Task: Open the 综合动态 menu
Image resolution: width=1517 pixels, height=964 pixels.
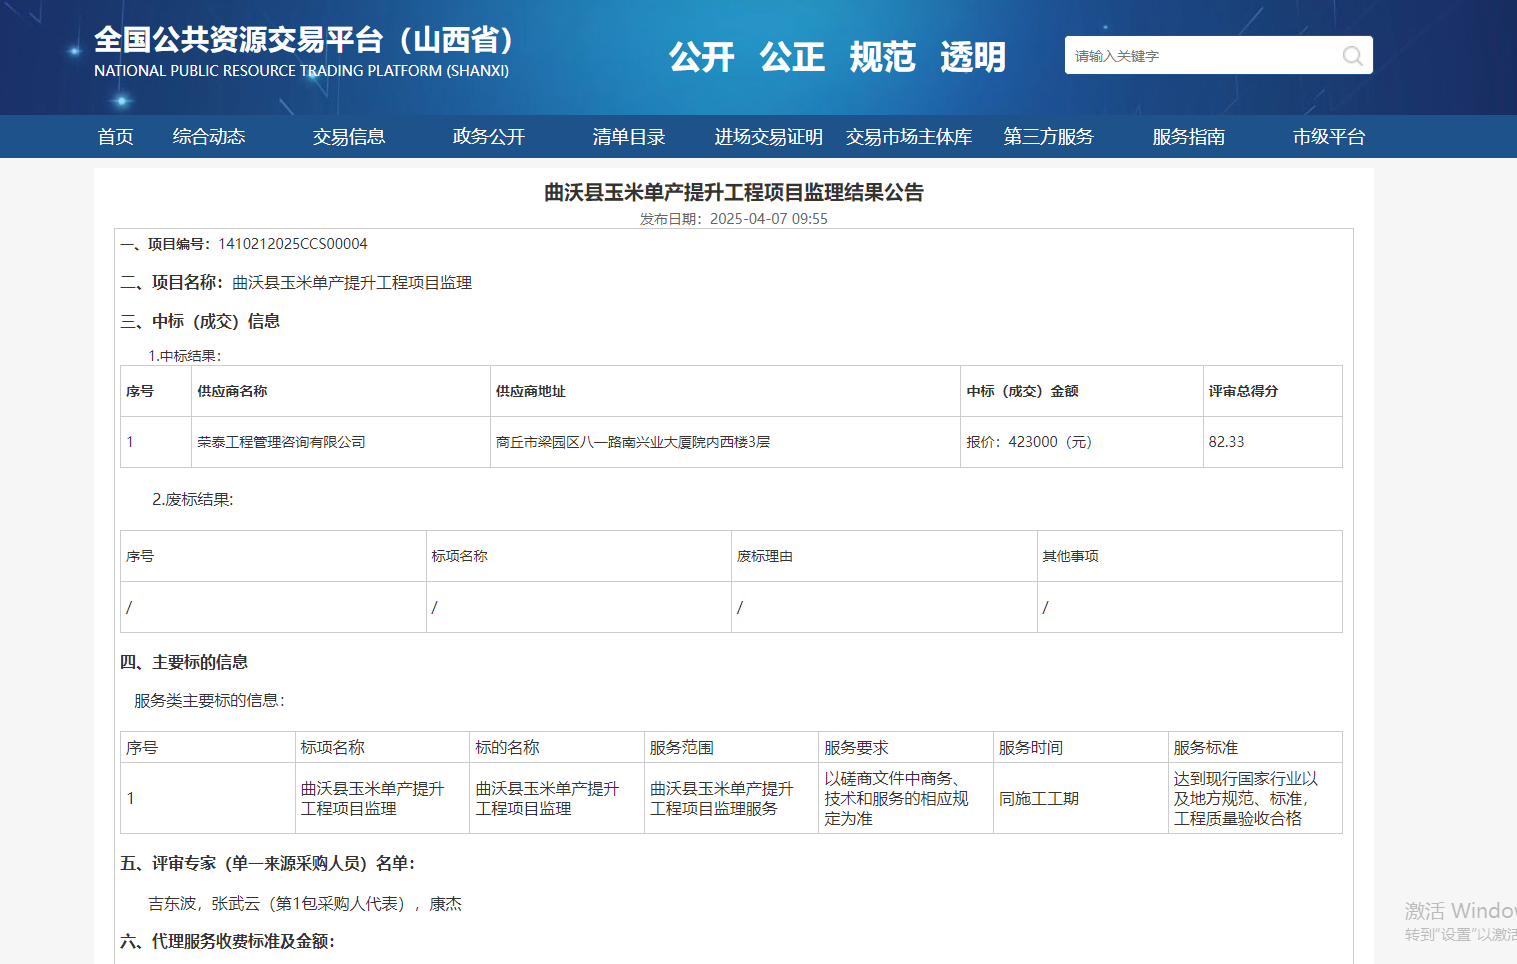Action: pyautogui.click(x=208, y=137)
